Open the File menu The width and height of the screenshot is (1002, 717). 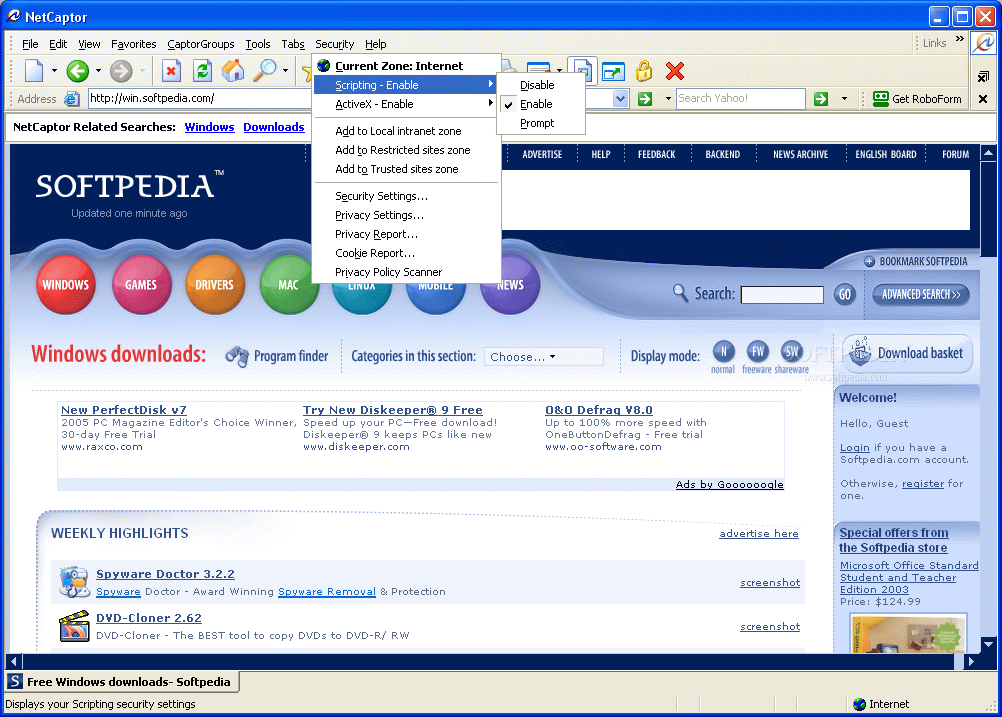click(30, 44)
